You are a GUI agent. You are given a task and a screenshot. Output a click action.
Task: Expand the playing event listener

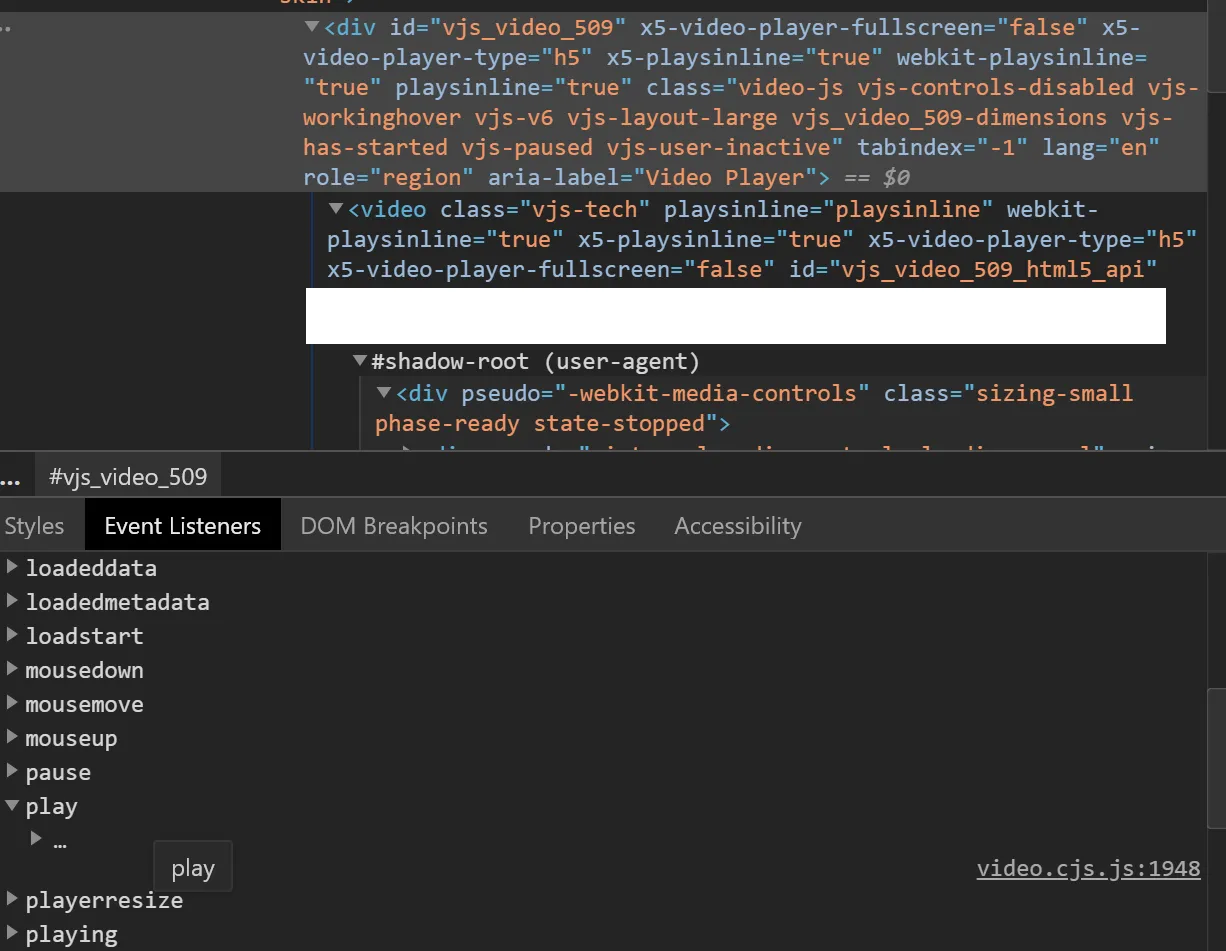point(12,934)
